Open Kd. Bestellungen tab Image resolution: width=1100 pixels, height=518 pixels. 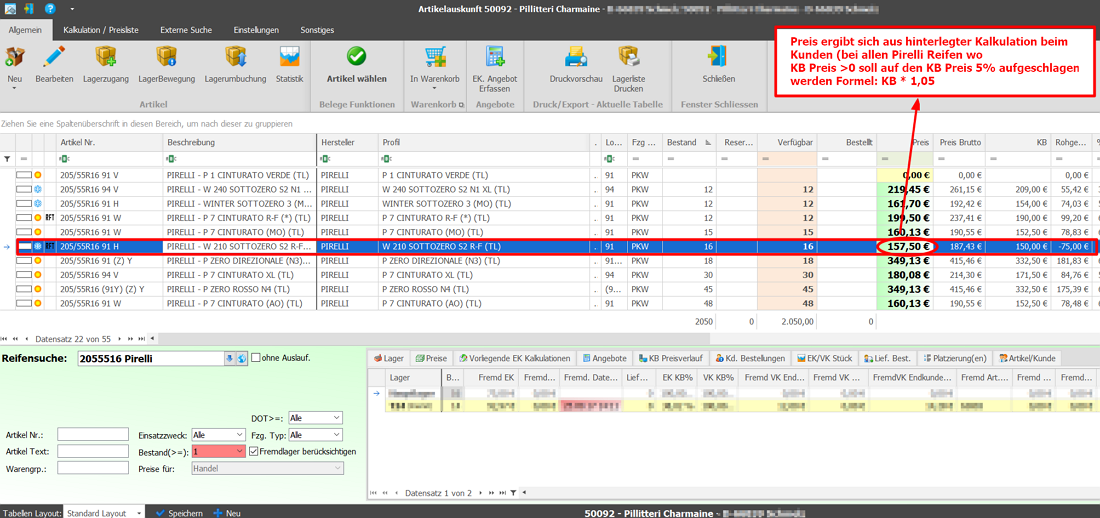click(750, 358)
